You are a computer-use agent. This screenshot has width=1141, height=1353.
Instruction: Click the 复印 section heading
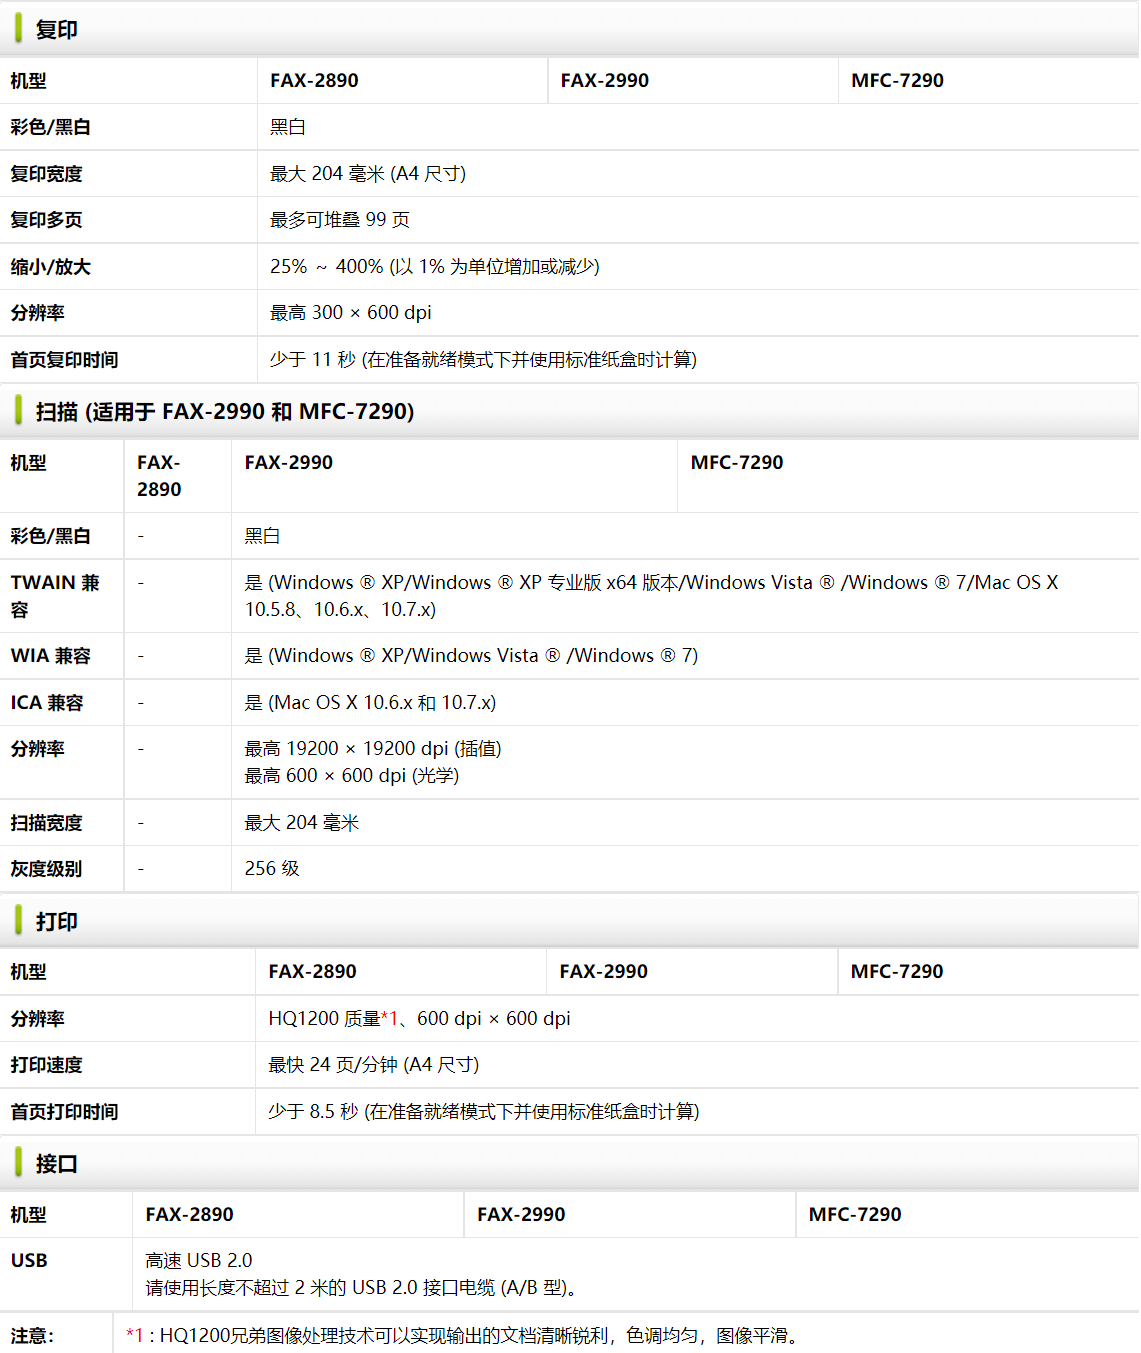pos(57,30)
